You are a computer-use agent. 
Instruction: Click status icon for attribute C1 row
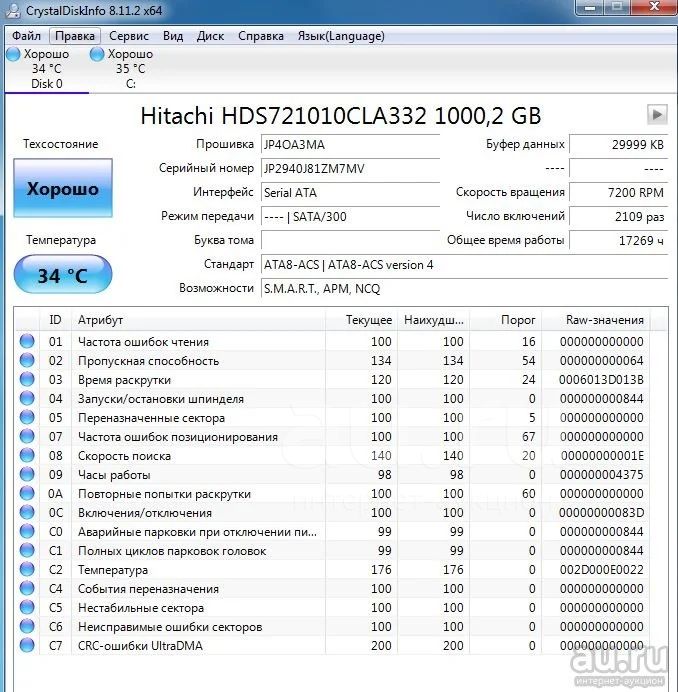coord(27,550)
